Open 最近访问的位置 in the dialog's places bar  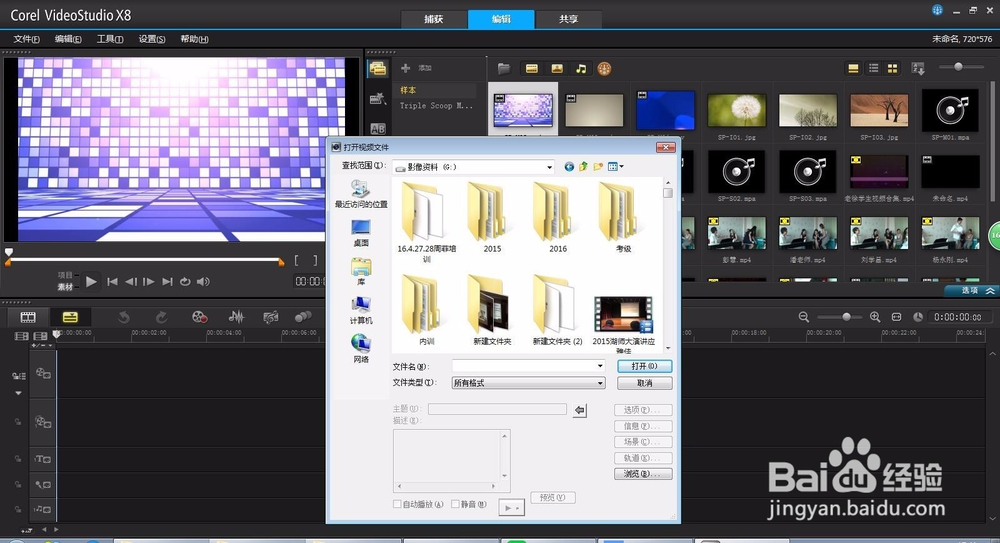pos(361,194)
